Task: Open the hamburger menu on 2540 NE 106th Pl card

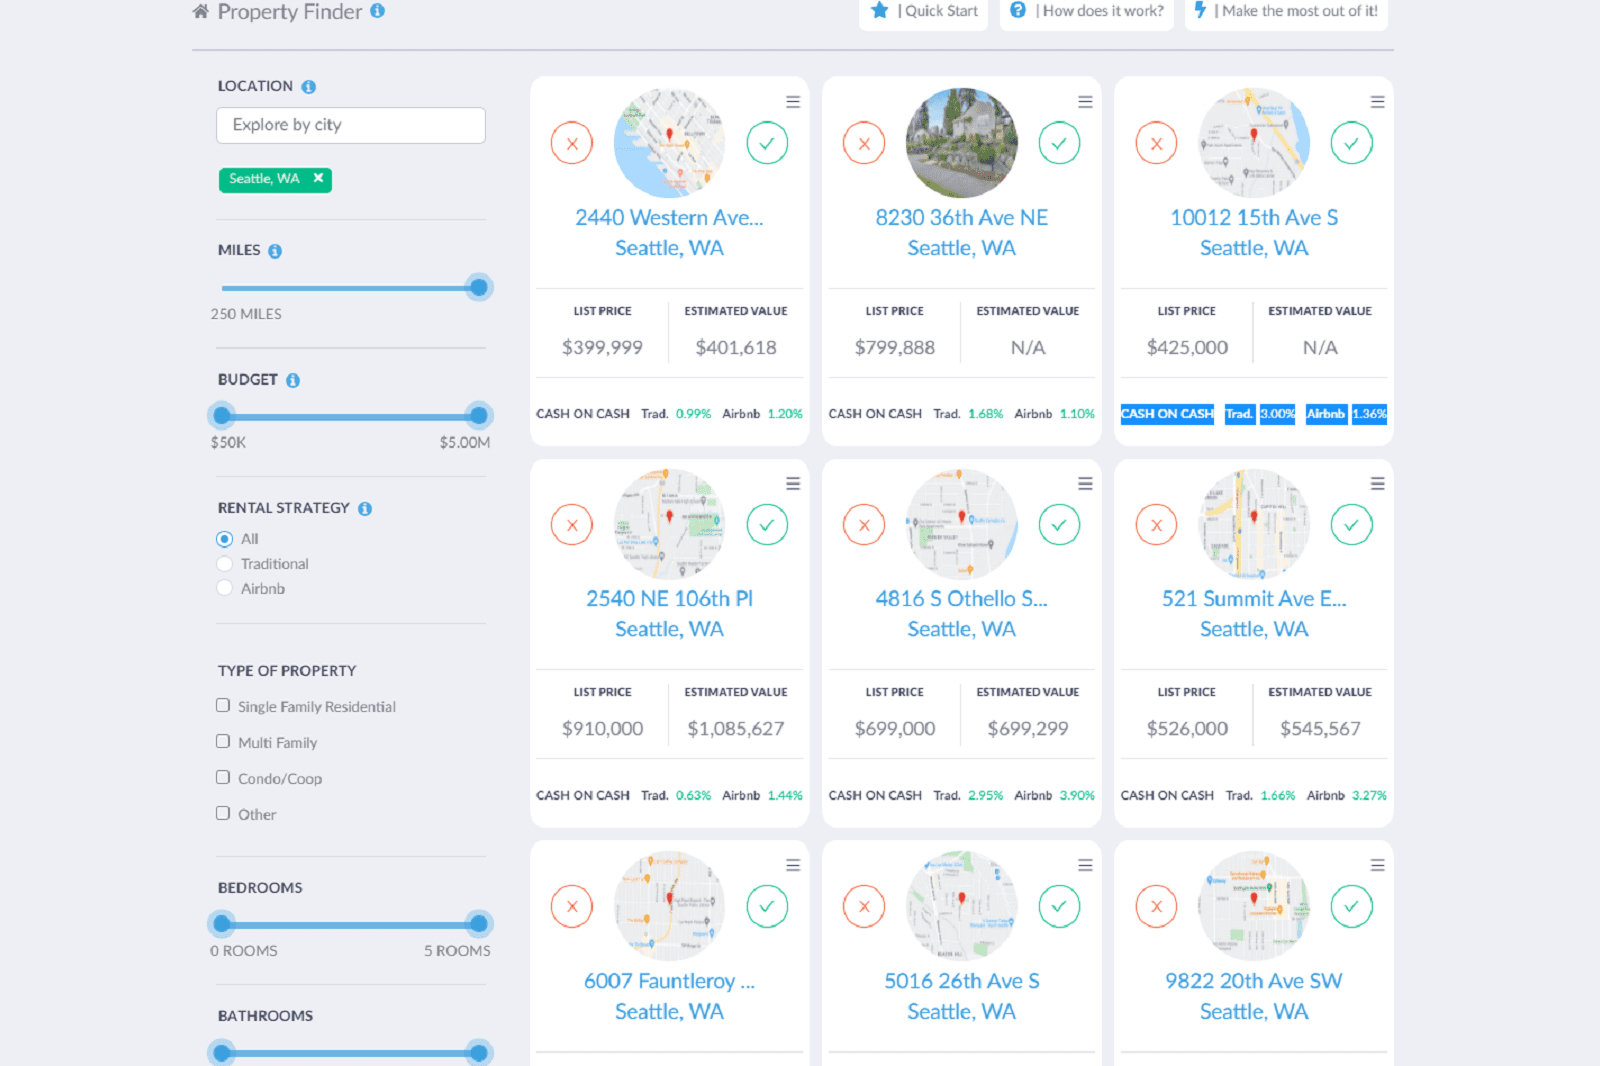Action: [x=792, y=483]
